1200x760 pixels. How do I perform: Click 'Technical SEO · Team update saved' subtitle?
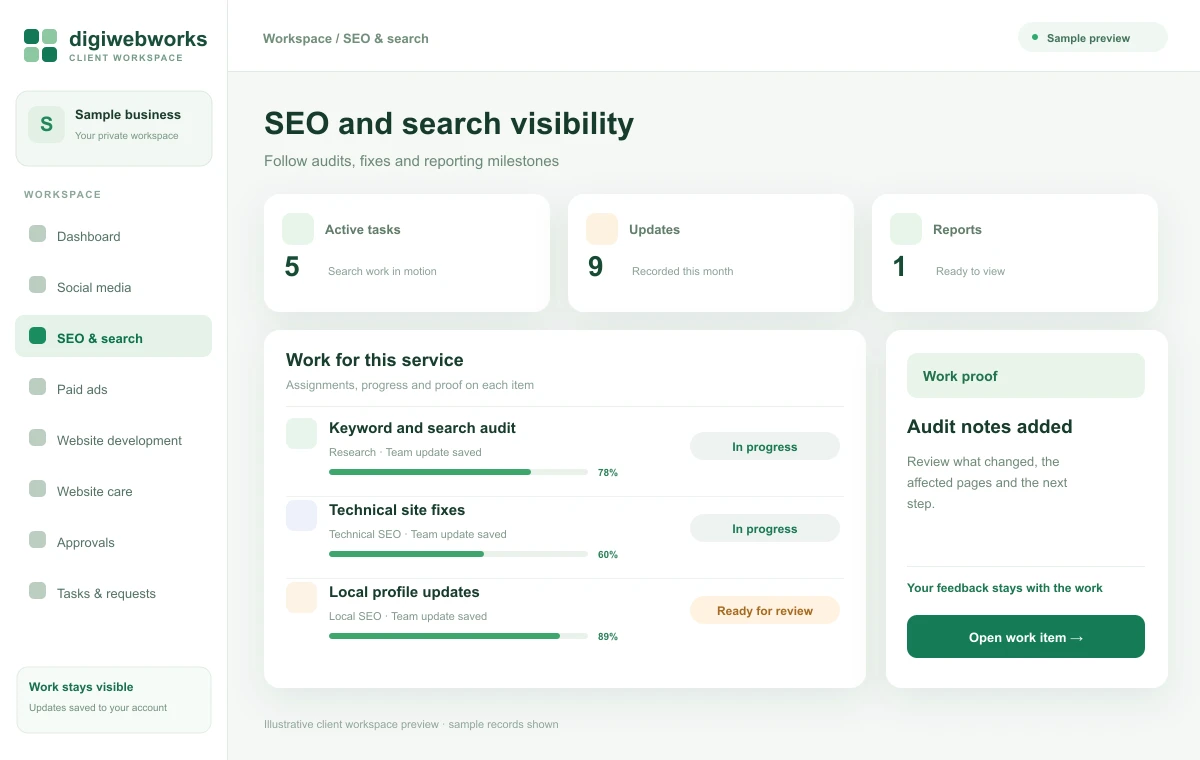click(418, 534)
